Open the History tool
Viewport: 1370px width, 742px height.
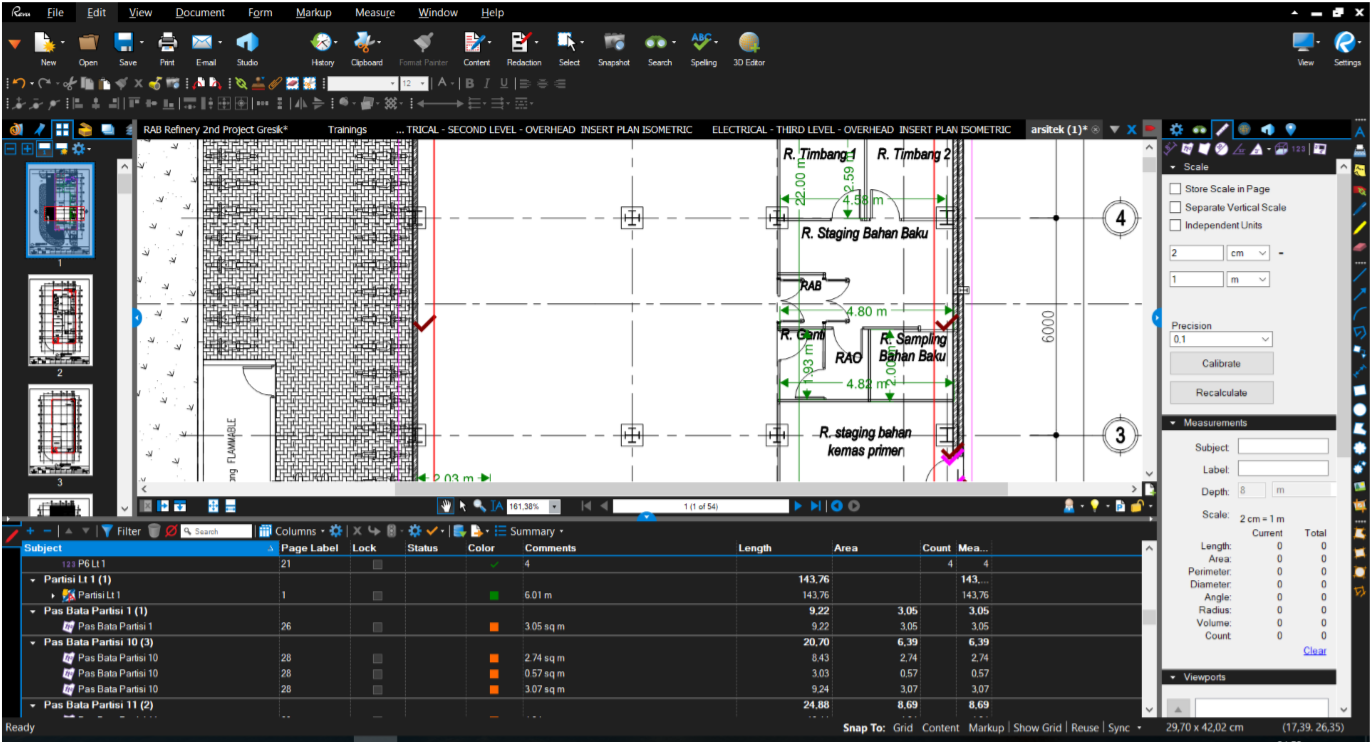pyautogui.click(x=322, y=43)
